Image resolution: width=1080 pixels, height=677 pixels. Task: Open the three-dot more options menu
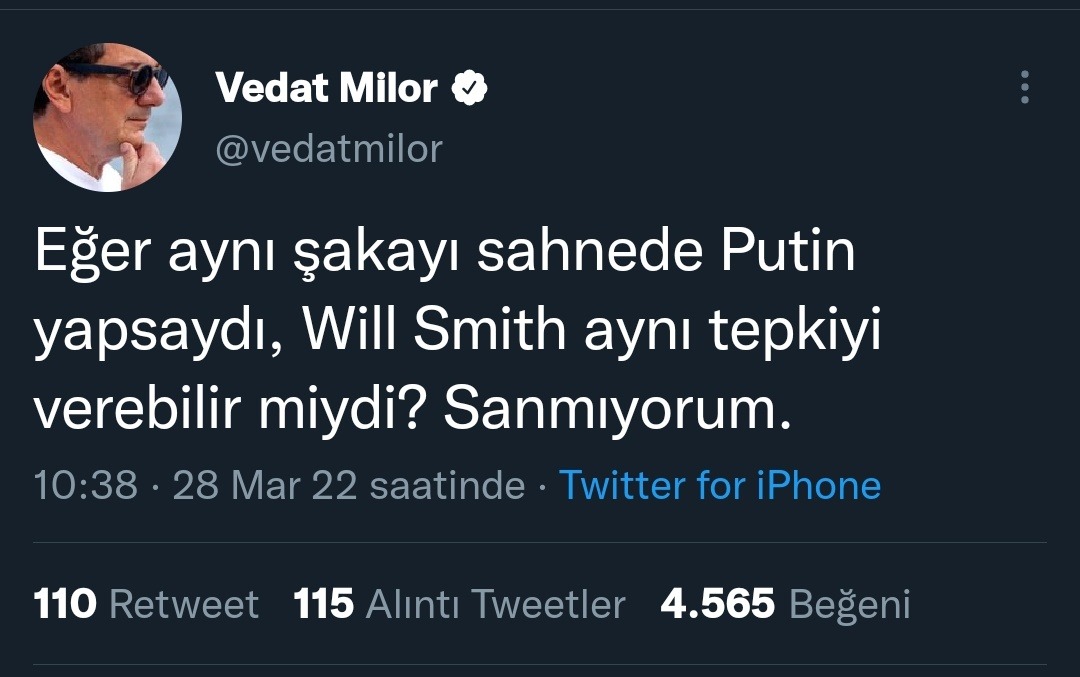[1024, 88]
